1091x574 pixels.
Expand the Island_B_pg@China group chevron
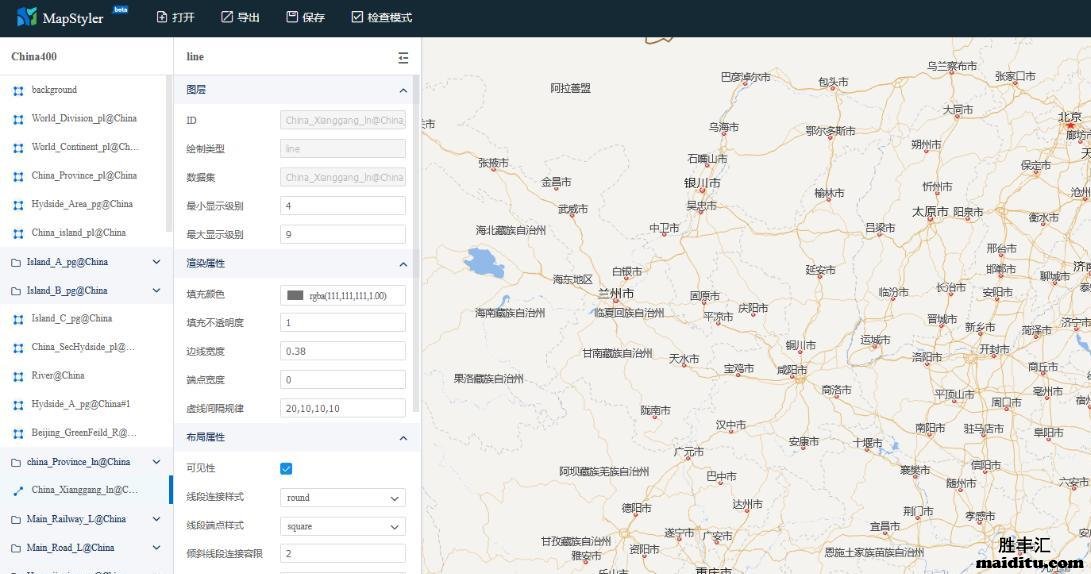(157, 290)
